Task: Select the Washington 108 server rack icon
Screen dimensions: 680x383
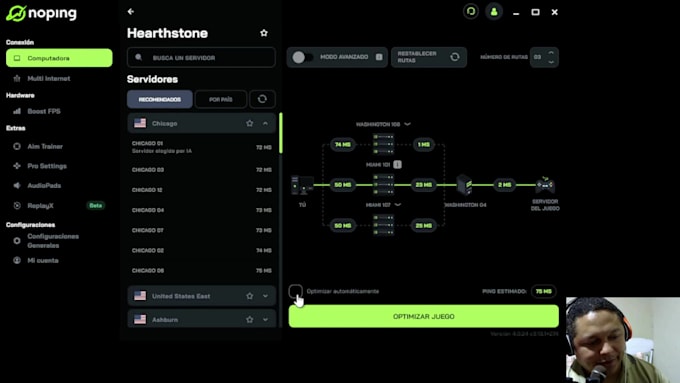Action: [x=383, y=144]
